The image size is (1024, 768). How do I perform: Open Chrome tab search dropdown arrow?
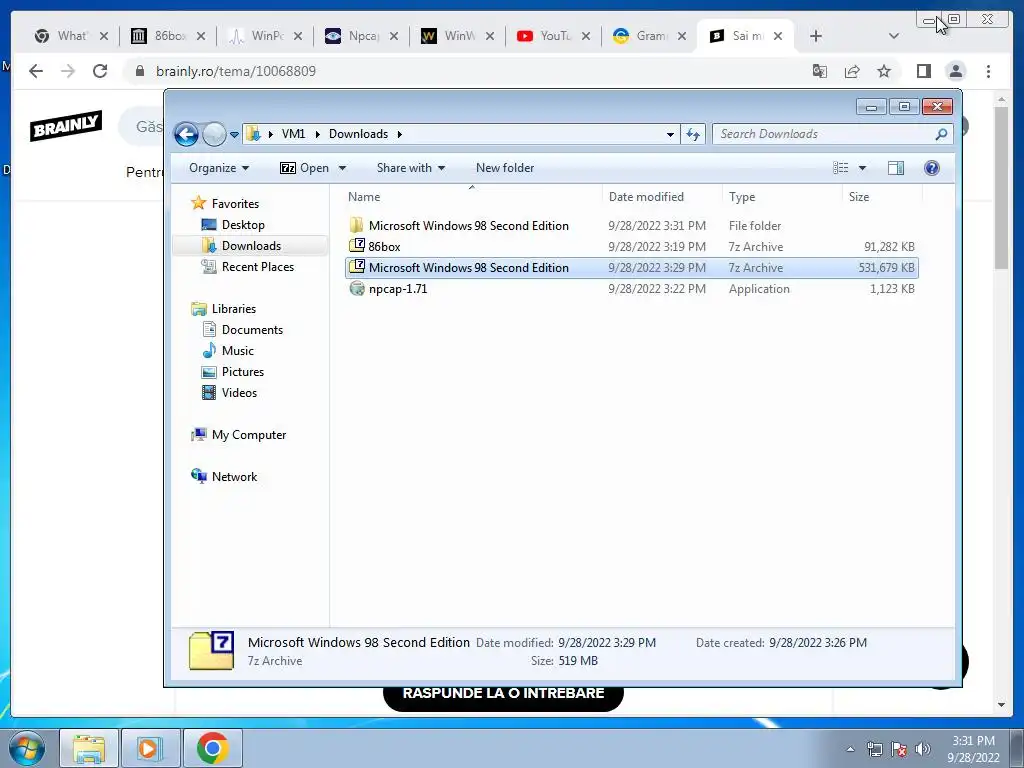pyautogui.click(x=894, y=36)
